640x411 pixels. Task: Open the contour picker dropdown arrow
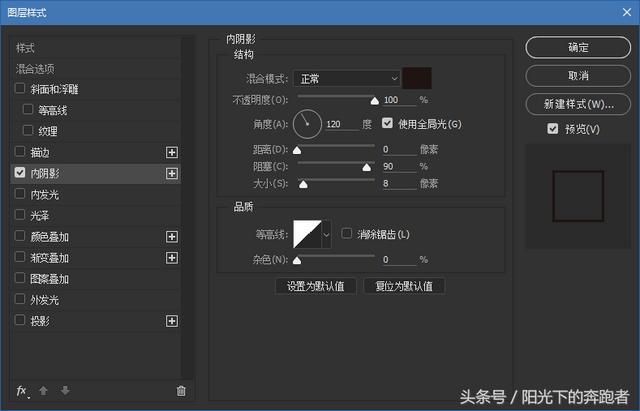tap(327, 235)
